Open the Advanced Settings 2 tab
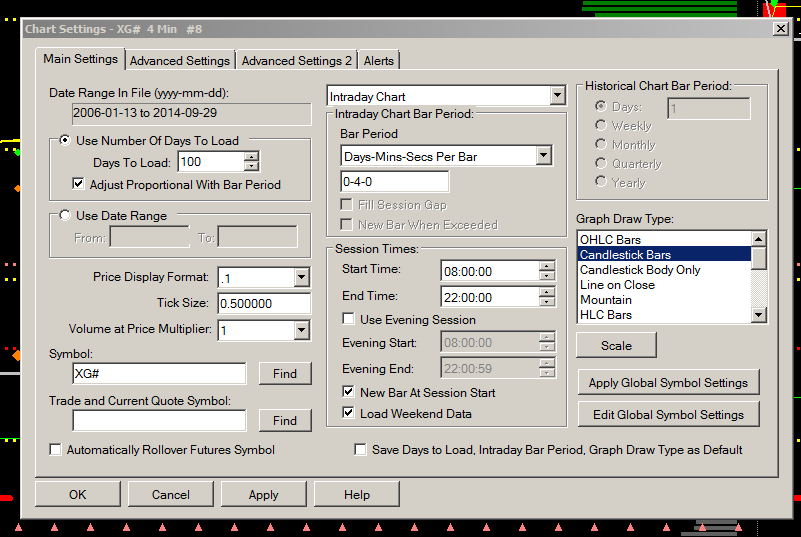This screenshot has width=801, height=537. click(x=297, y=60)
